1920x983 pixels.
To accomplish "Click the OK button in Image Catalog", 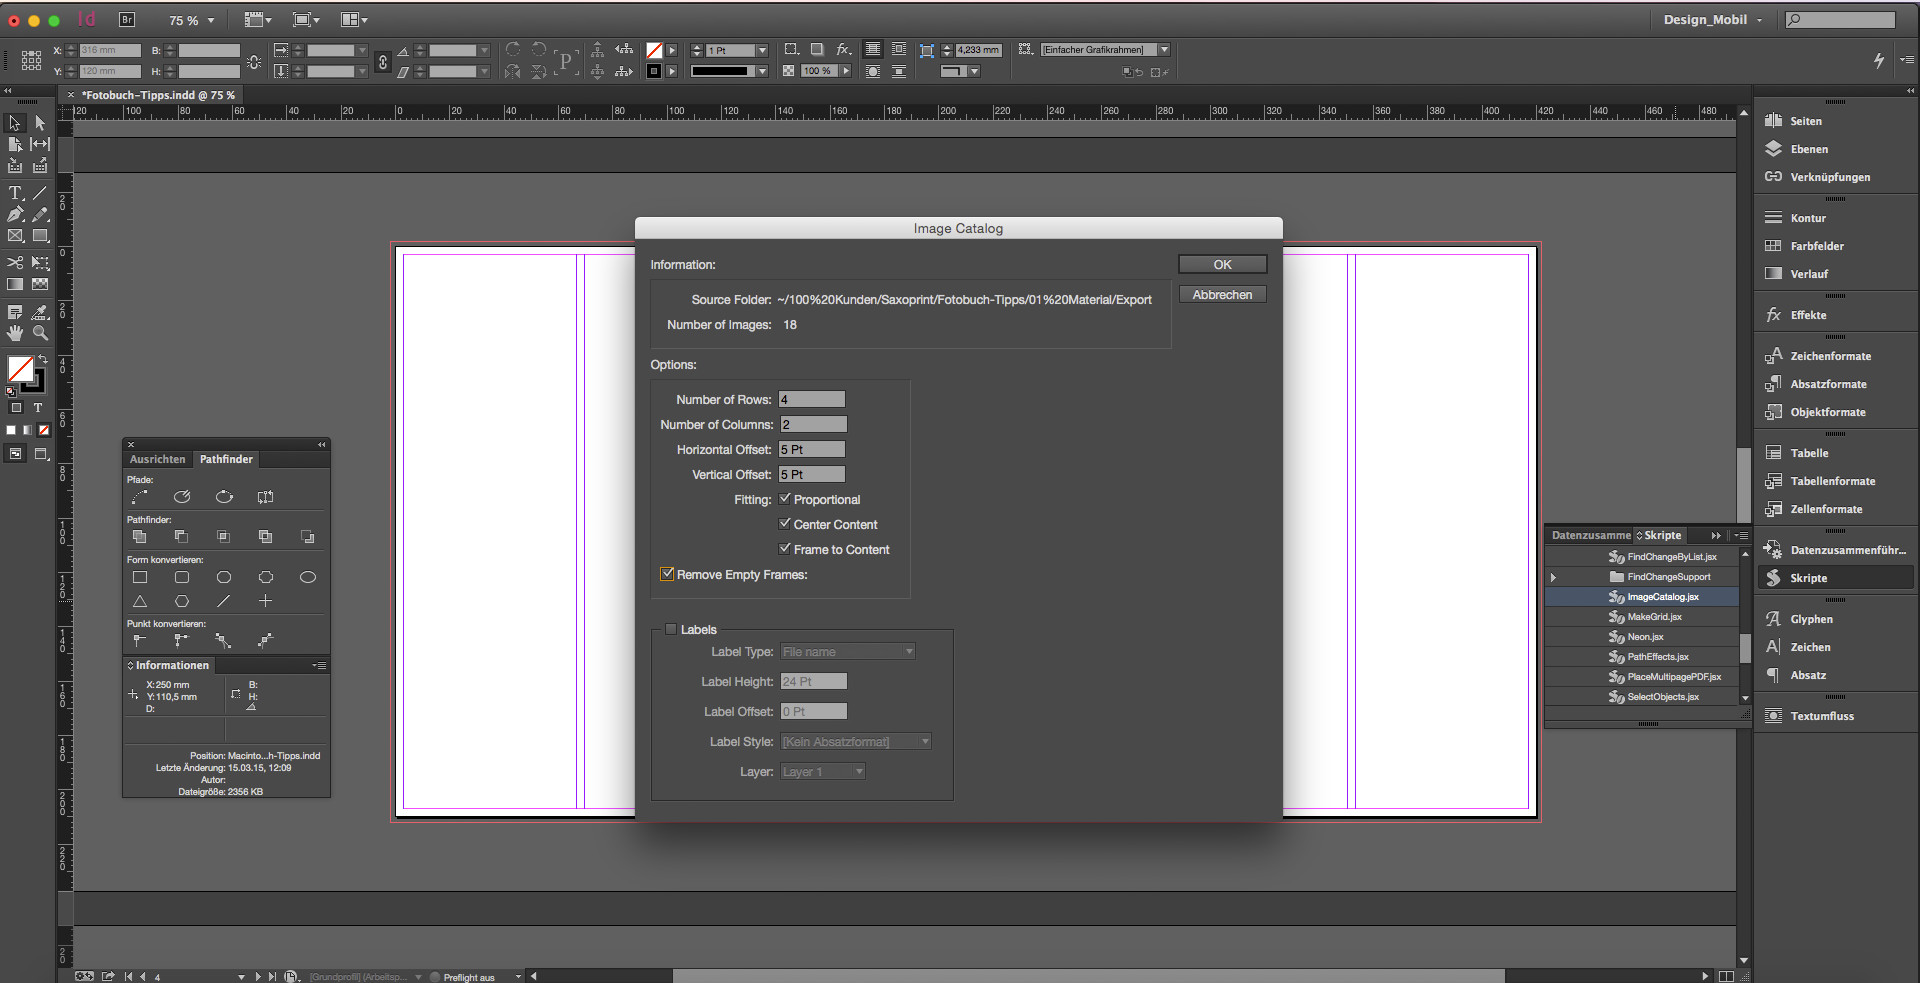I will click(1221, 264).
